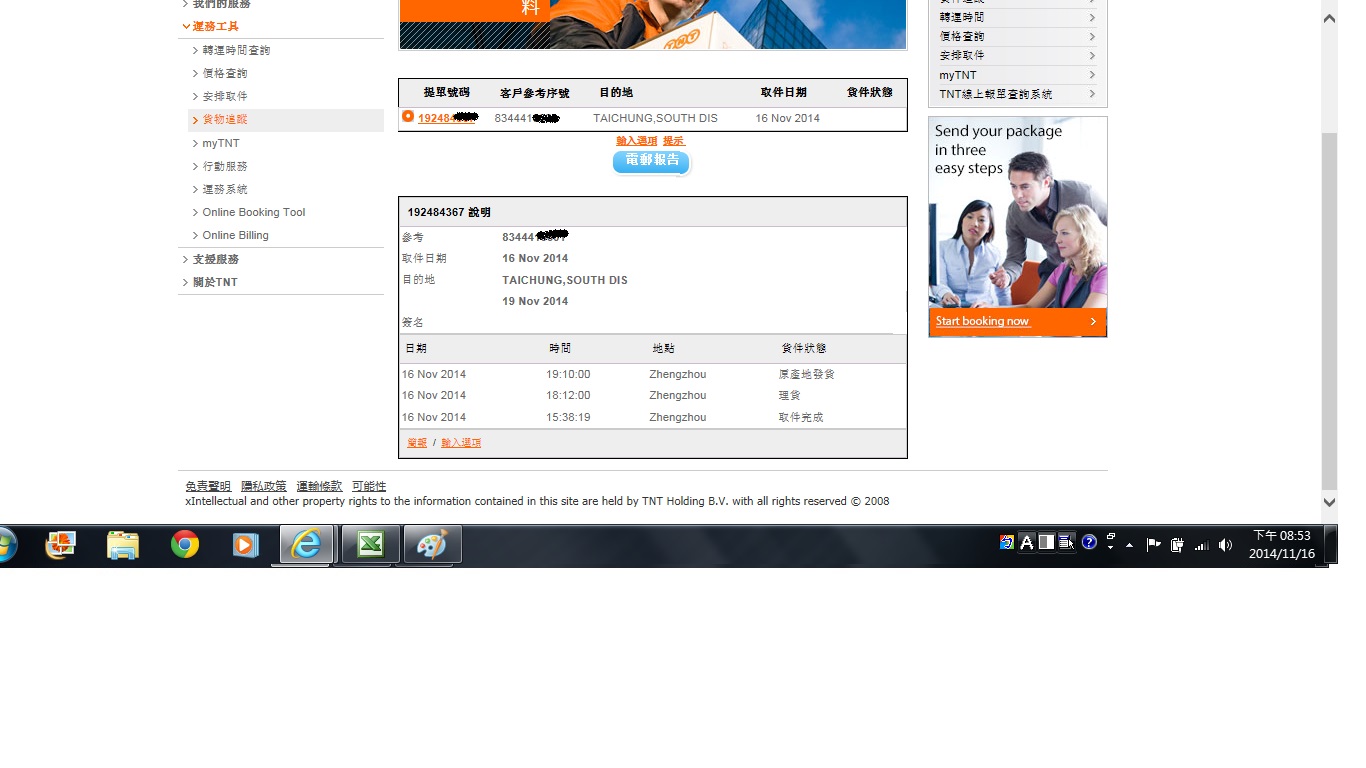1366x768 pixels.
Task: Open 安排取件 in the left sidebar
Action: 225,96
